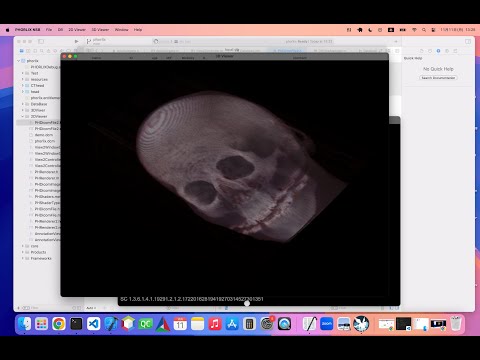This screenshot has width=480, height=360.
Task: Select phorlix.dcm in project navigator
Action: [45, 141]
